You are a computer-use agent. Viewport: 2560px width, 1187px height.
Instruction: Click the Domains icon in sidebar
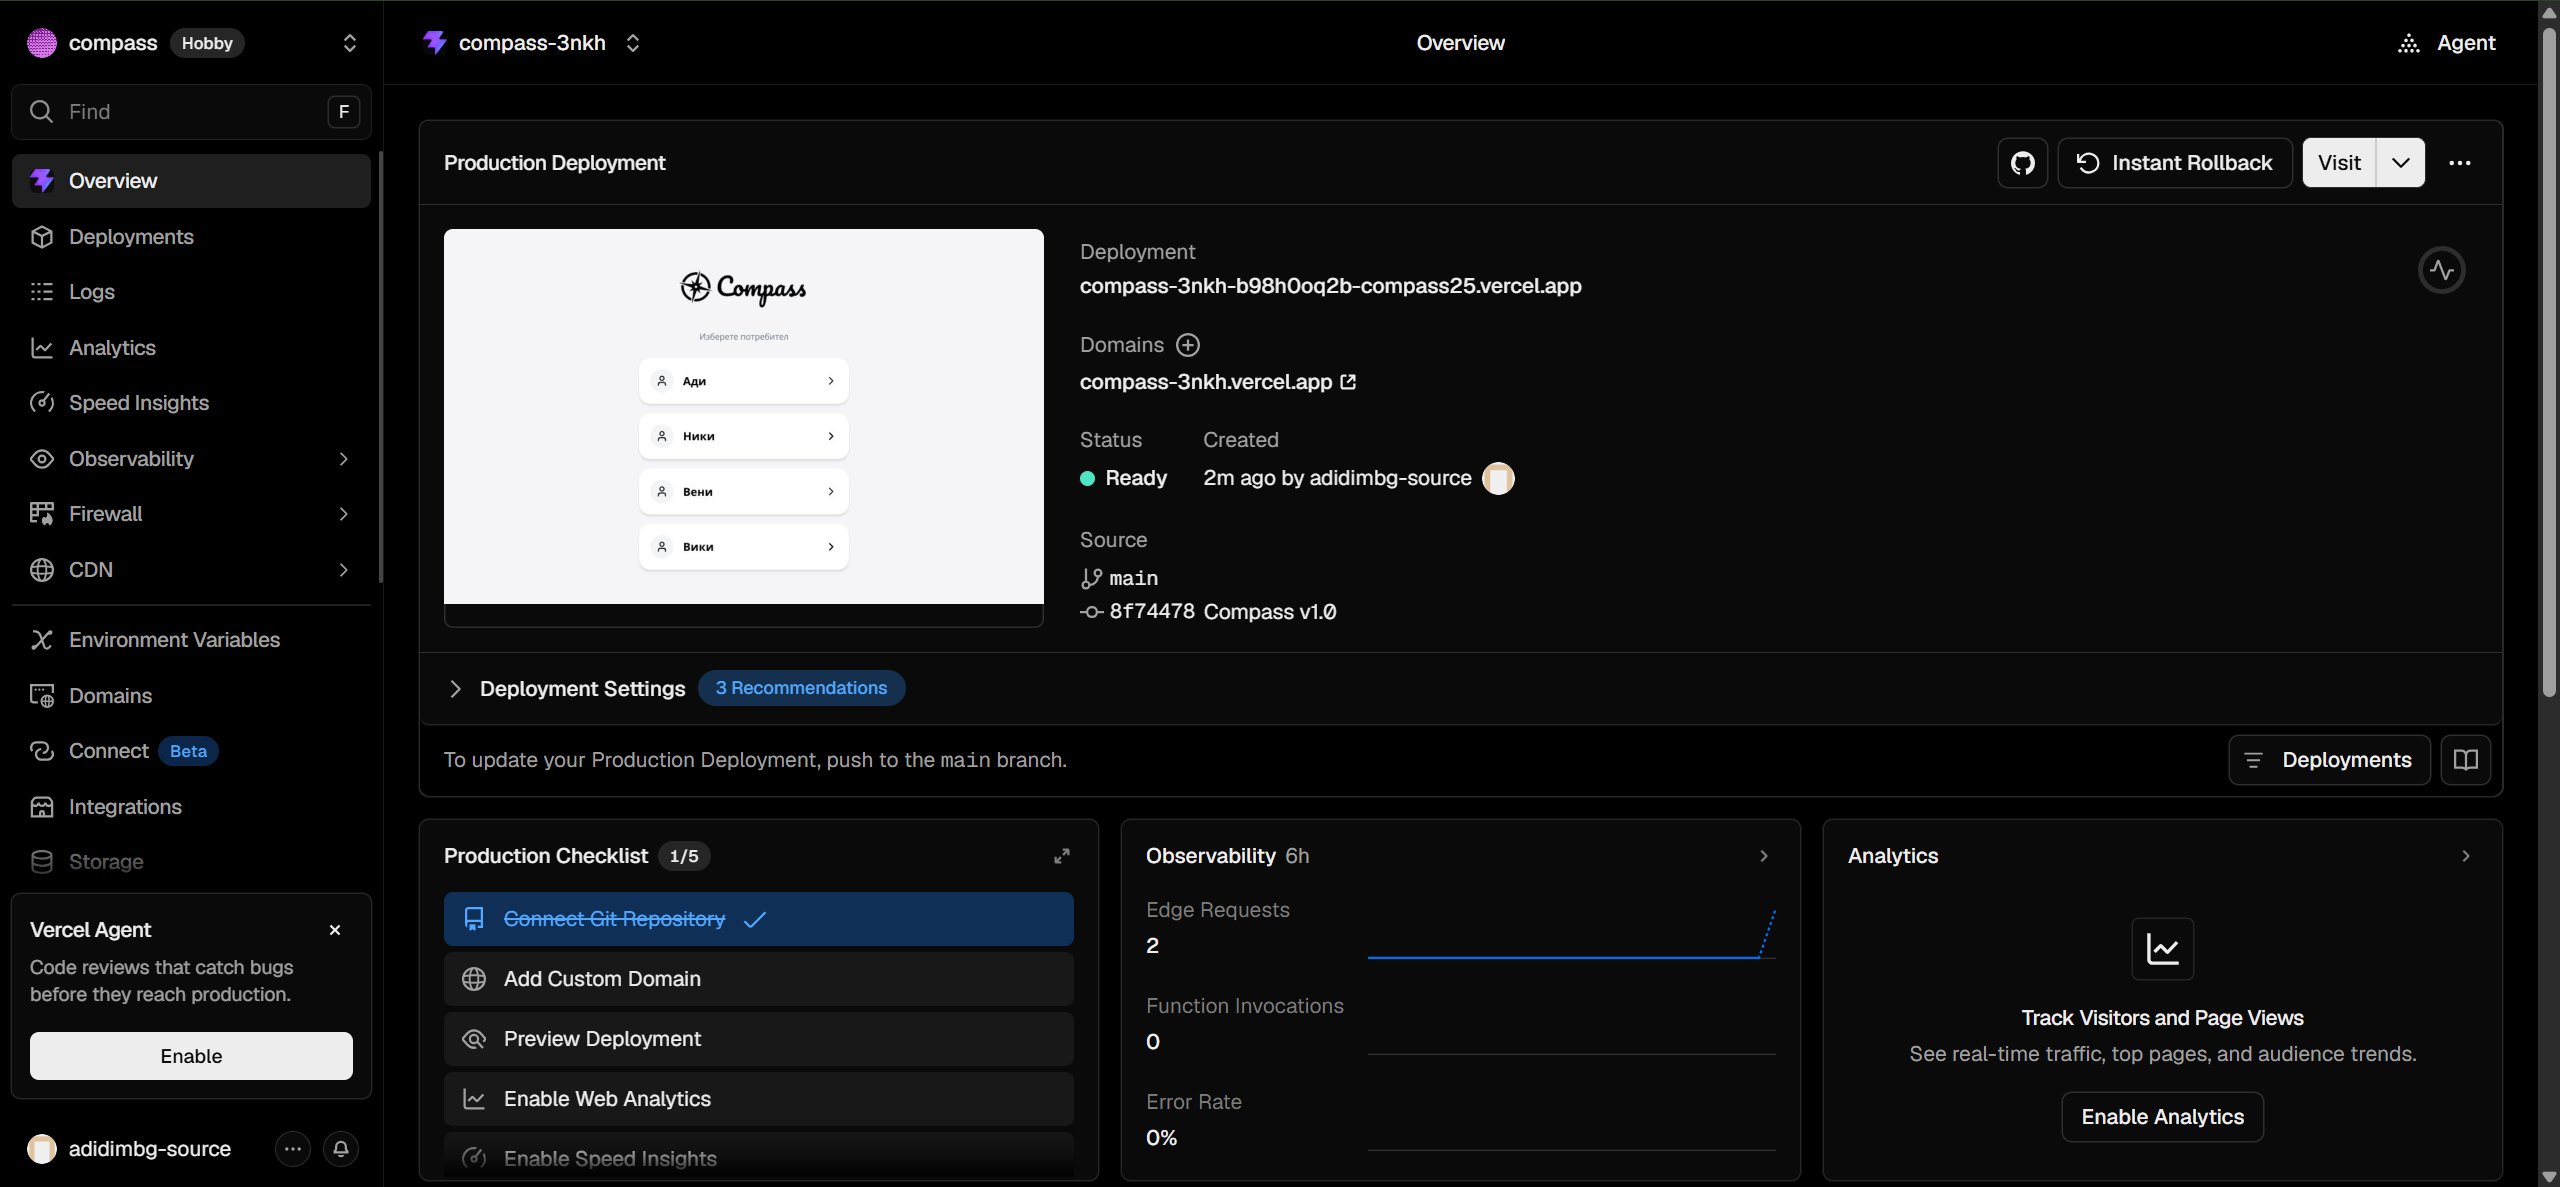tap(41, 696)
